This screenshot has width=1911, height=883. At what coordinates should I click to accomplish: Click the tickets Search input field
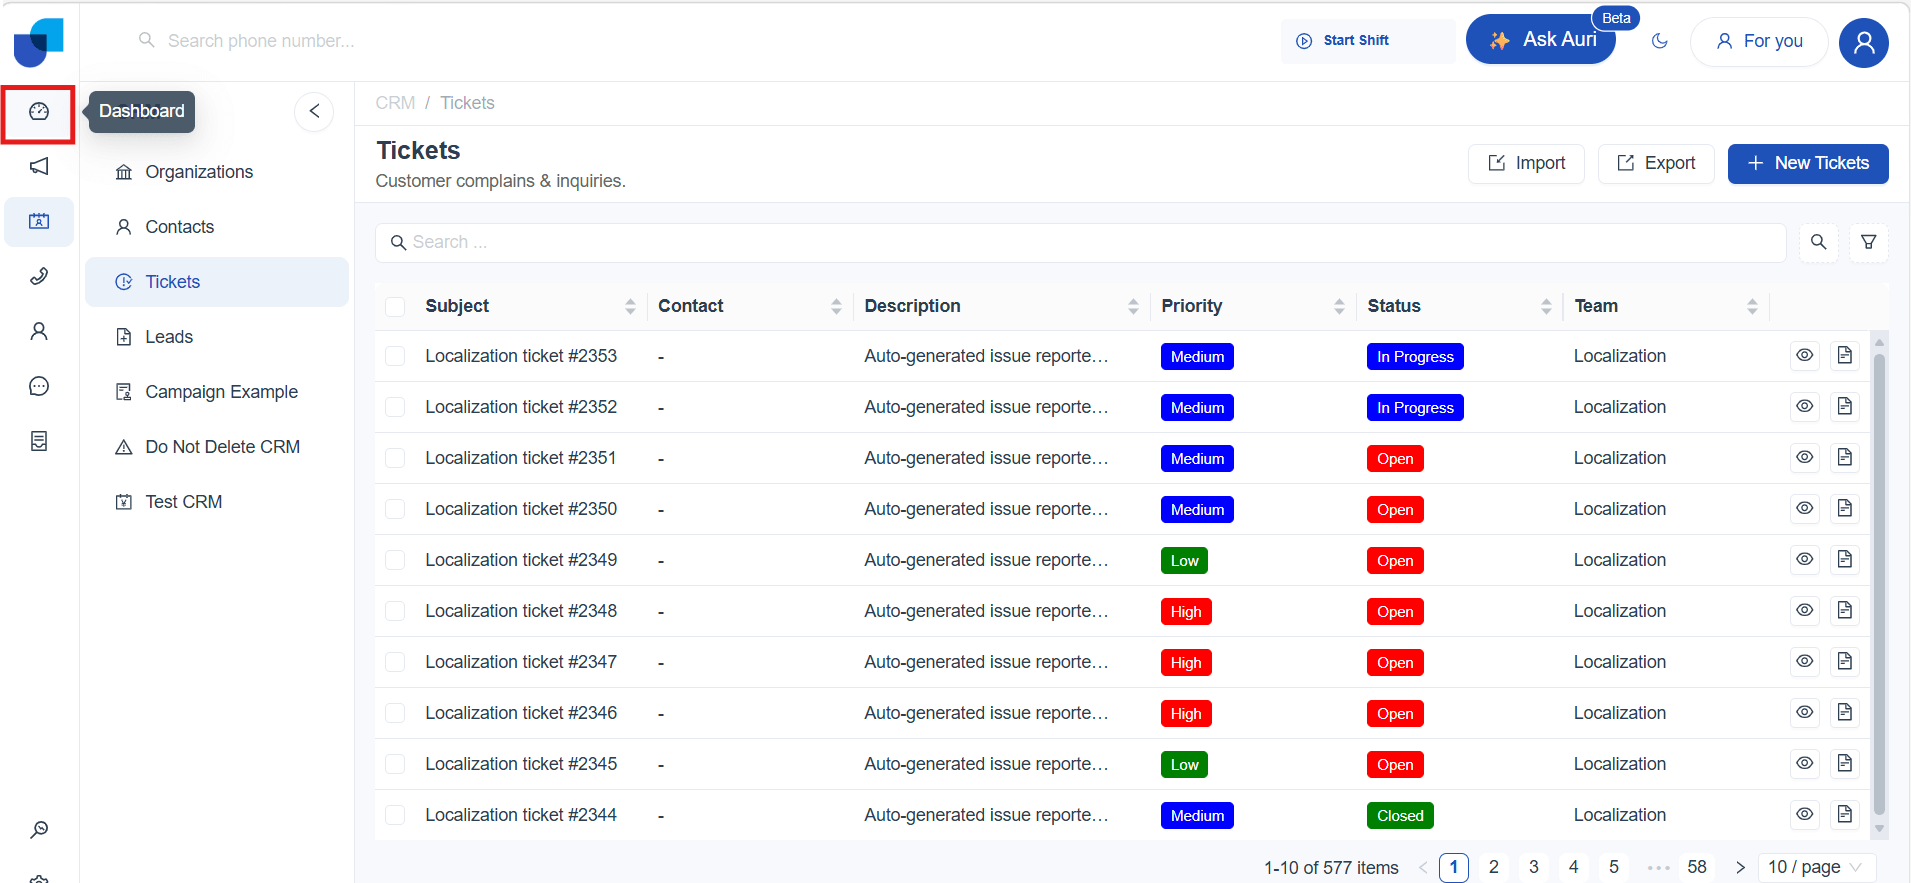1080,243
